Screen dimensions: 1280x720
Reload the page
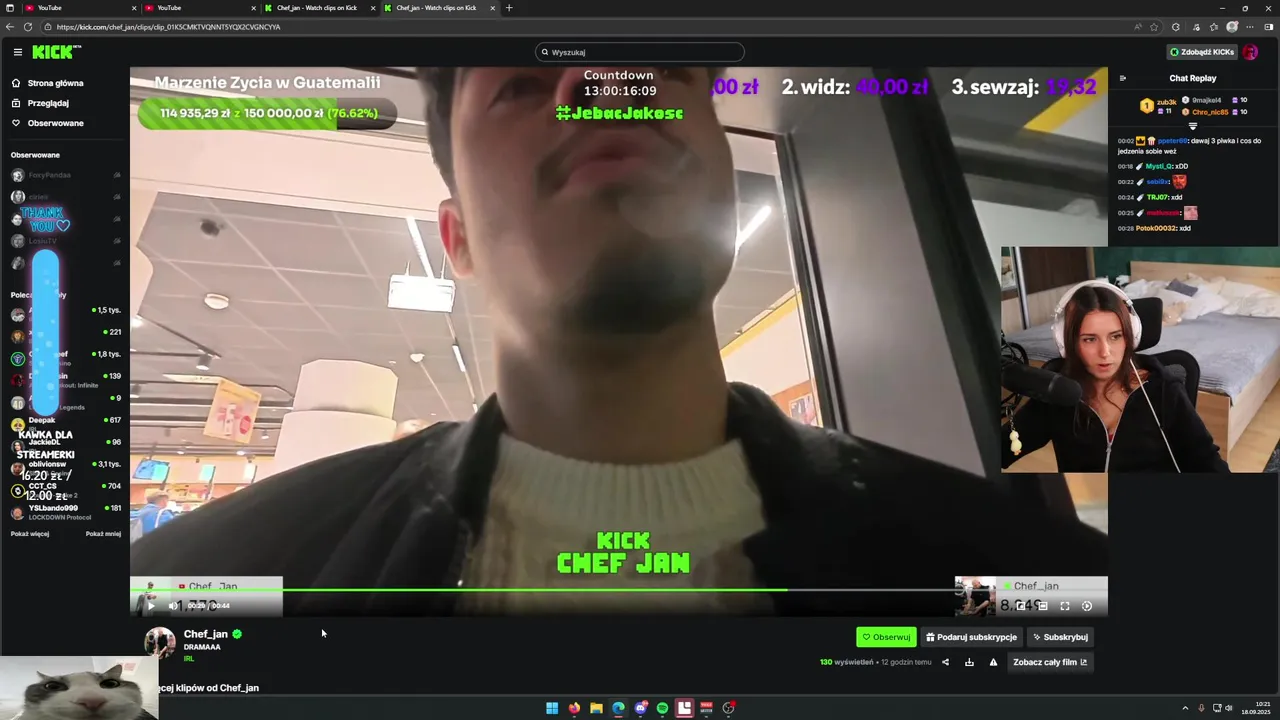[x=27, y=27]
